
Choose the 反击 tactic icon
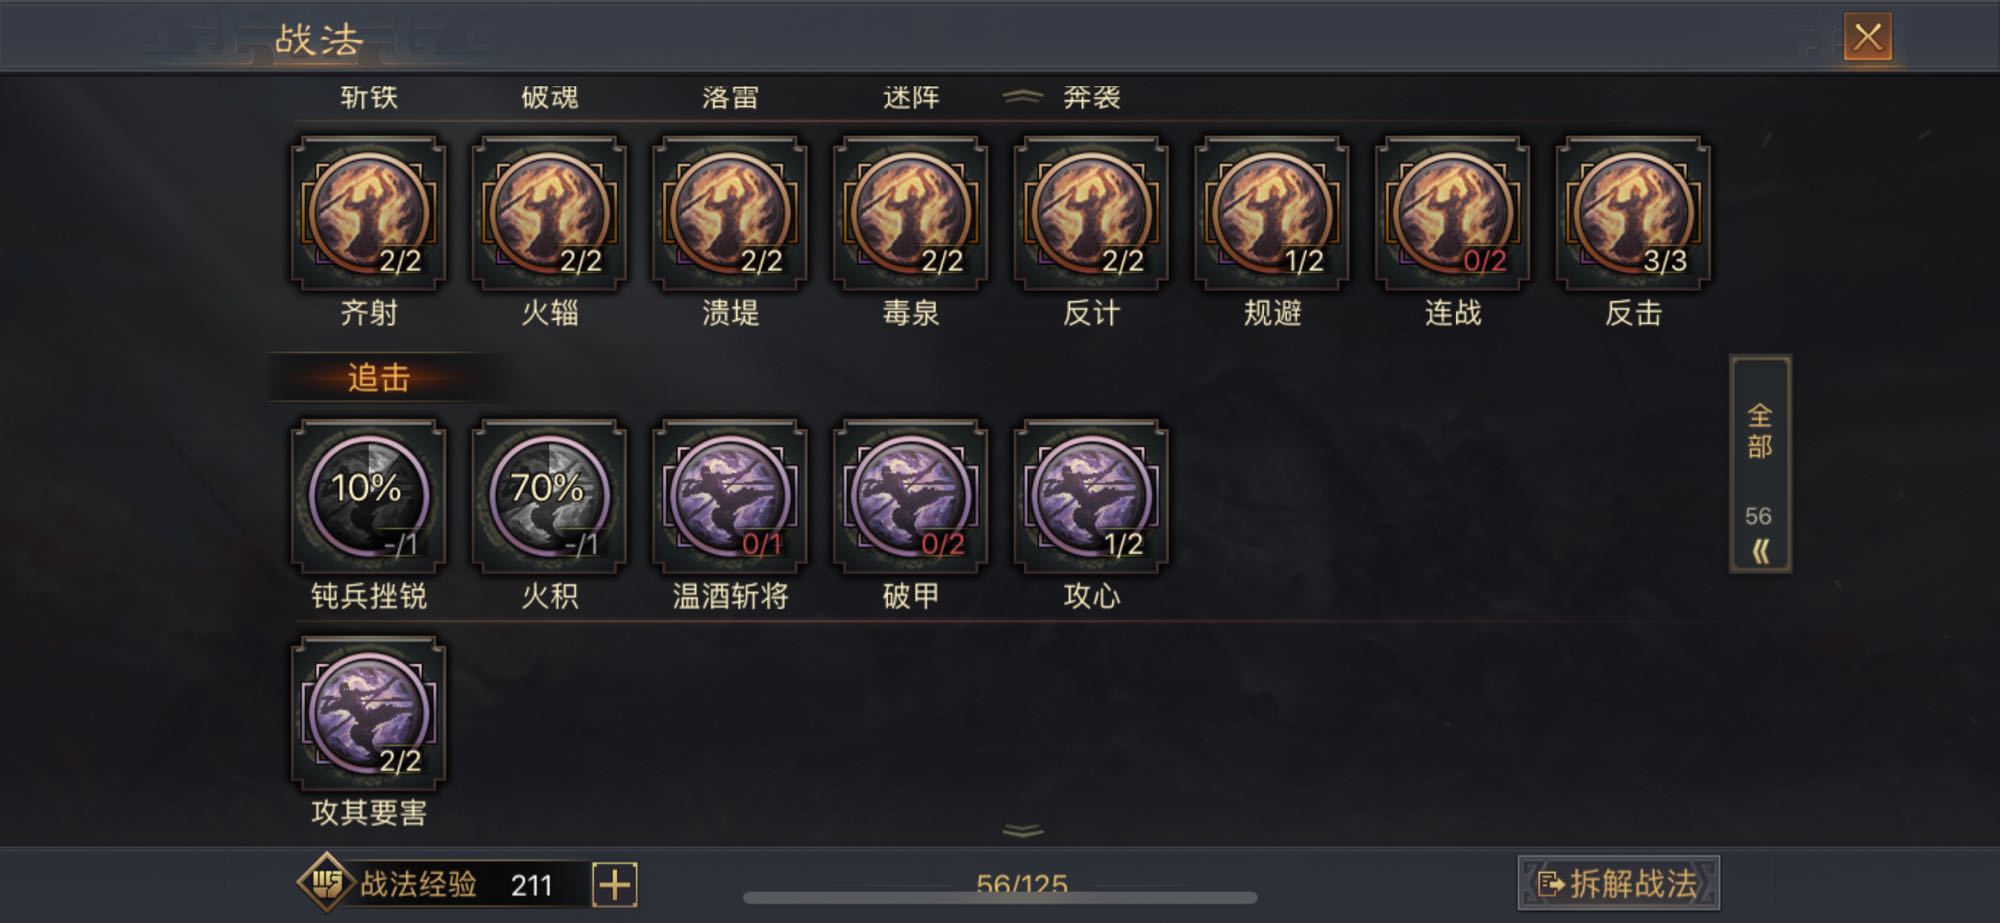coord(1633,214)
